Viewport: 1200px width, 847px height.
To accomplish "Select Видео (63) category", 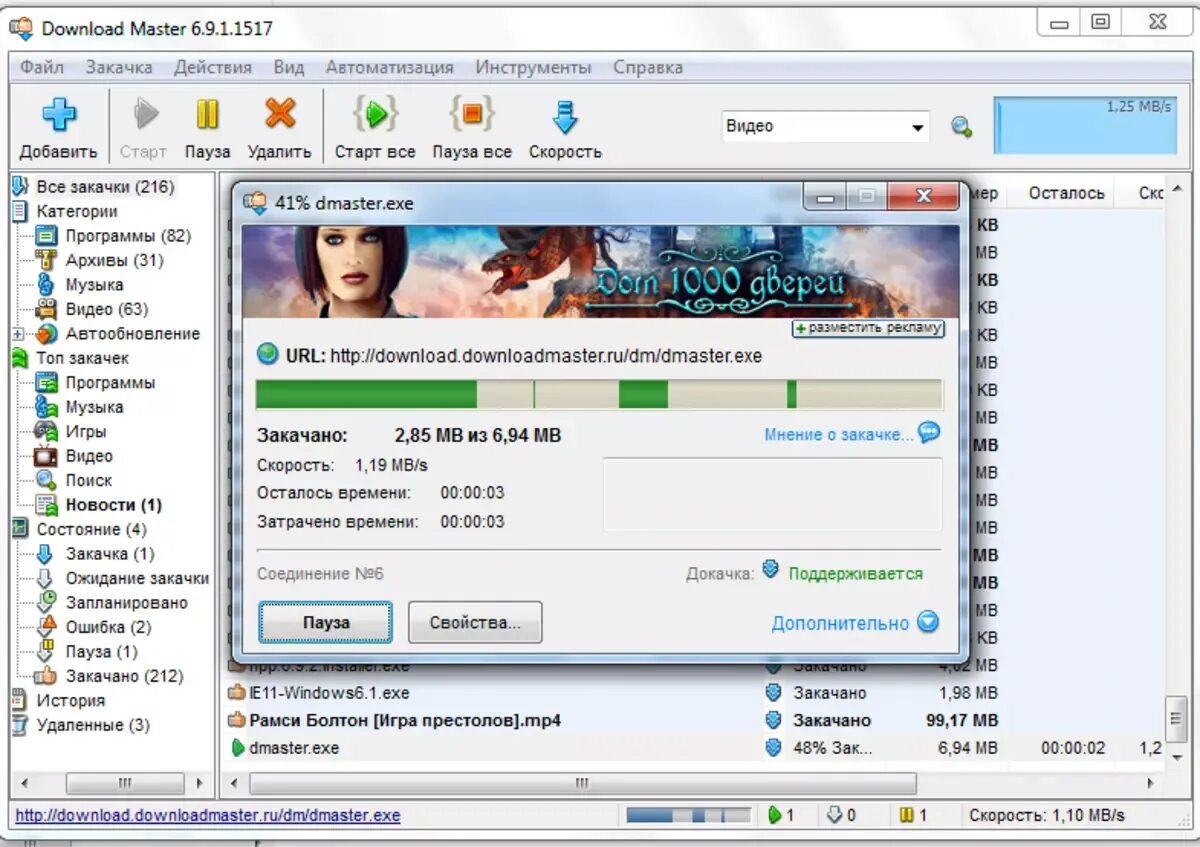I will coord(106,309).
